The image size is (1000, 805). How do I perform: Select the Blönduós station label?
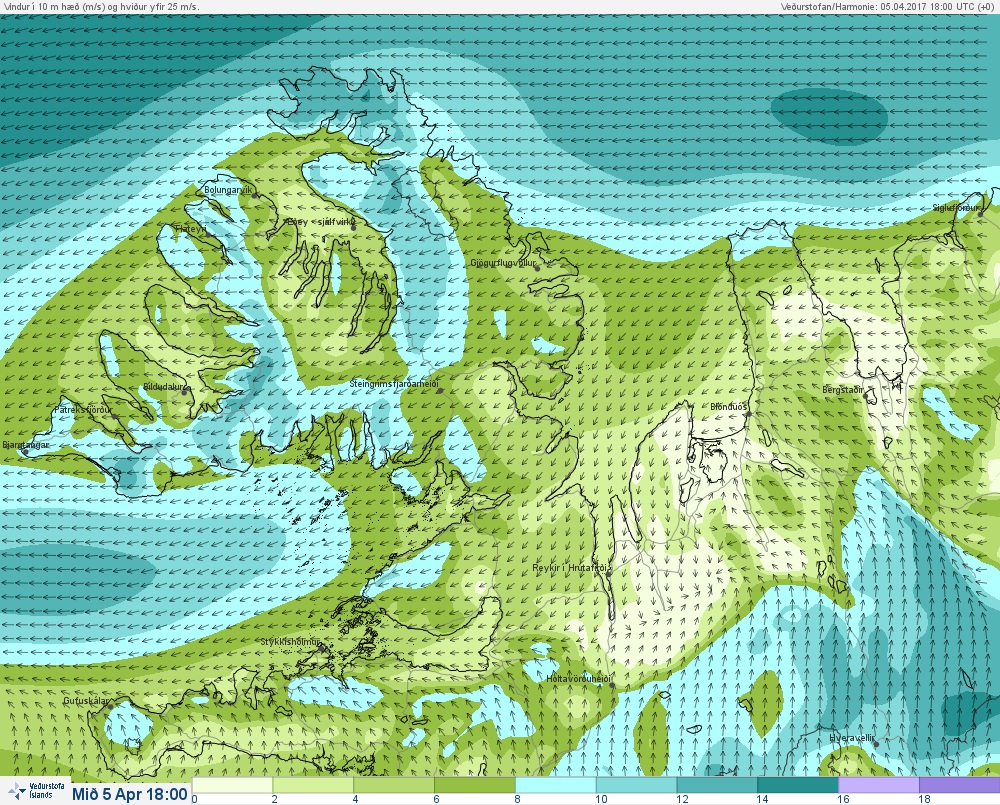click(x=728, y=406)
